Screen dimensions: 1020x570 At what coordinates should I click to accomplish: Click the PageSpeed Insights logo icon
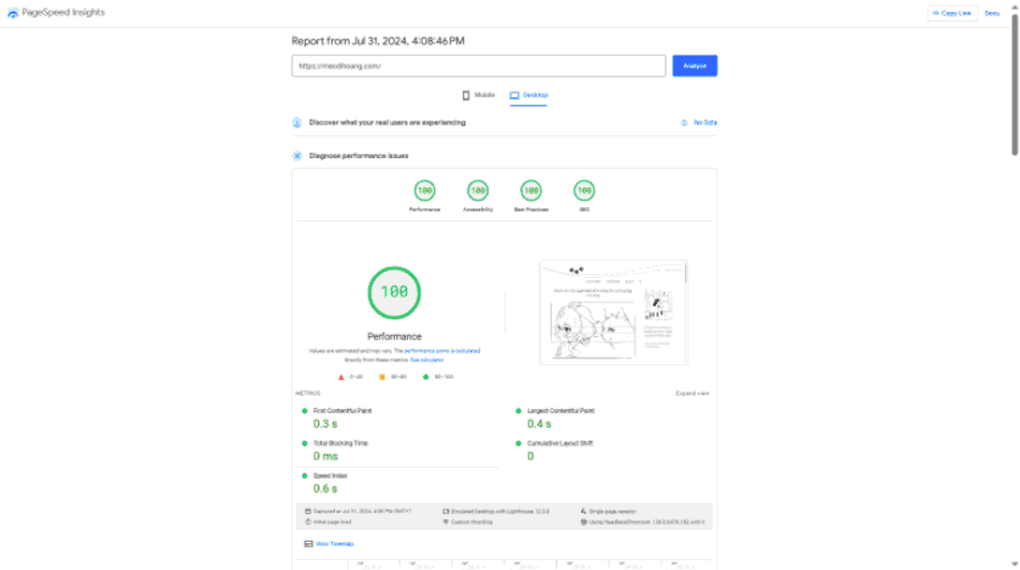click(x=12, y=13)
